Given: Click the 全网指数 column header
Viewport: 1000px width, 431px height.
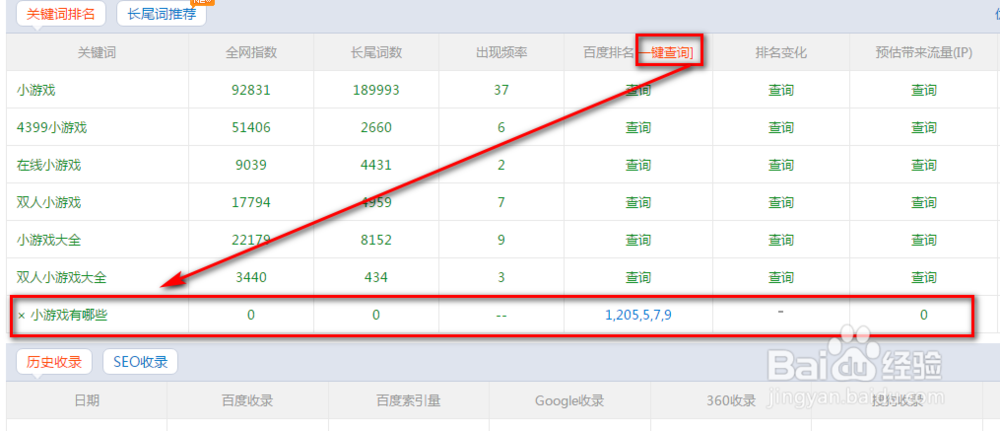Looking at the screenshot, I should tap(251, 52).
